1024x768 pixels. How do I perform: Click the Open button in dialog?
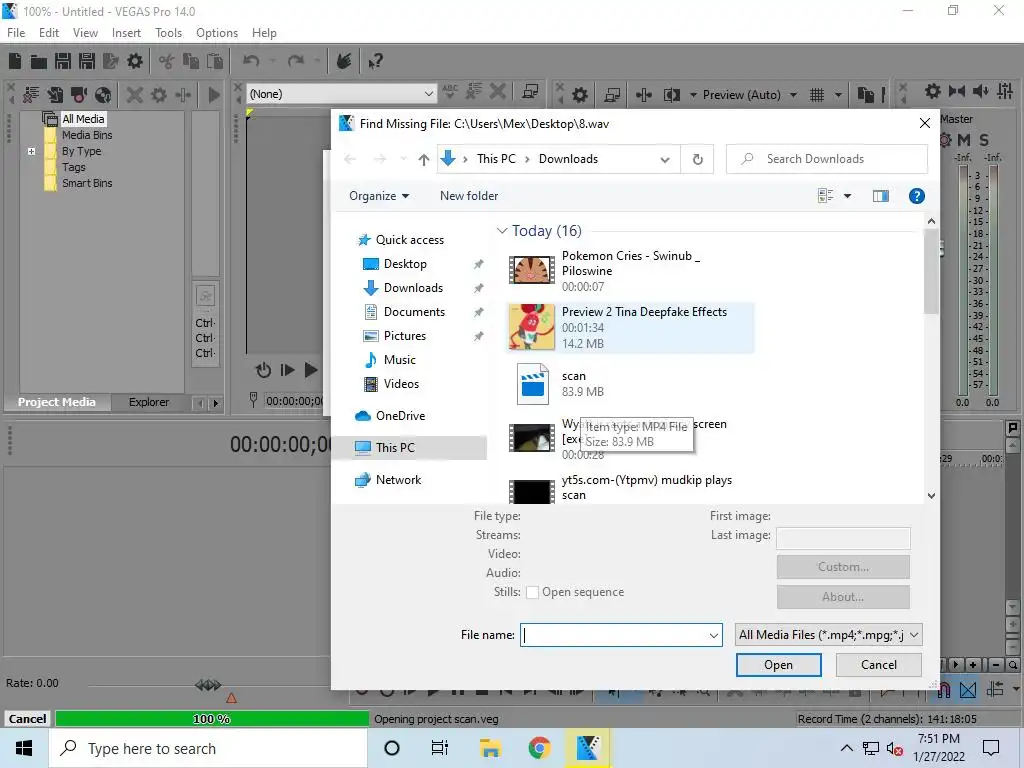pyautogui.click(x=778, y=665)
